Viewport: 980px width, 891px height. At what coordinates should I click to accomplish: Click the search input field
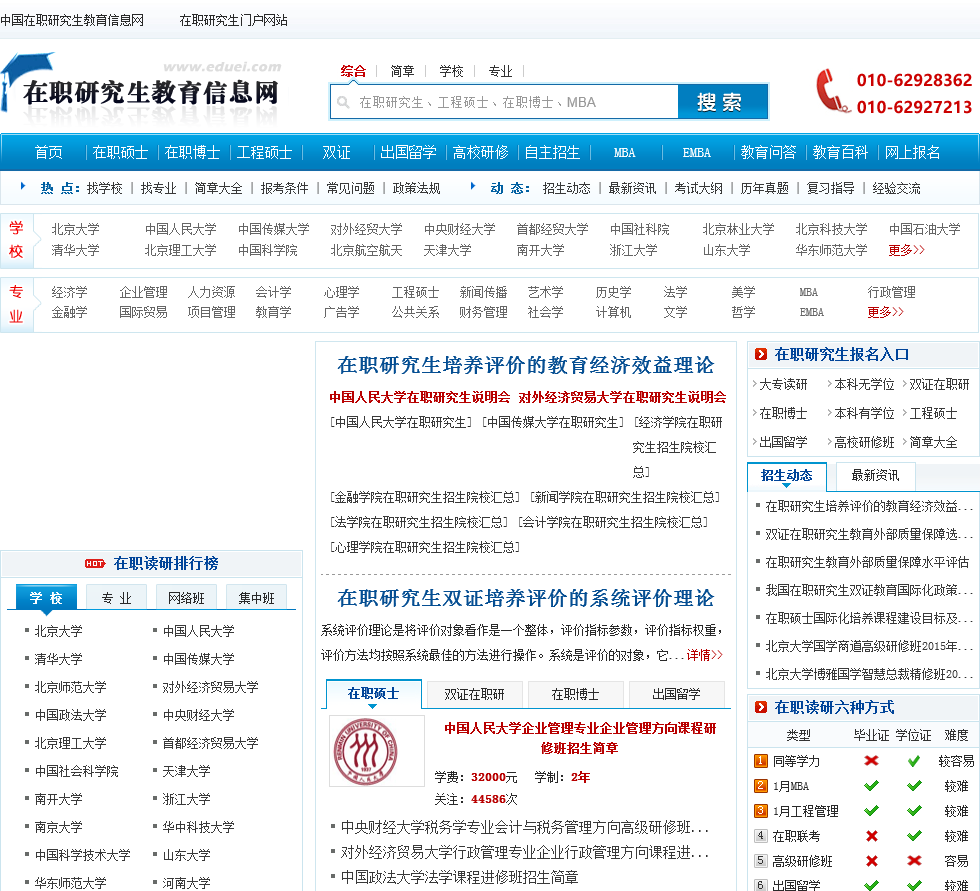tap(504, 102)
